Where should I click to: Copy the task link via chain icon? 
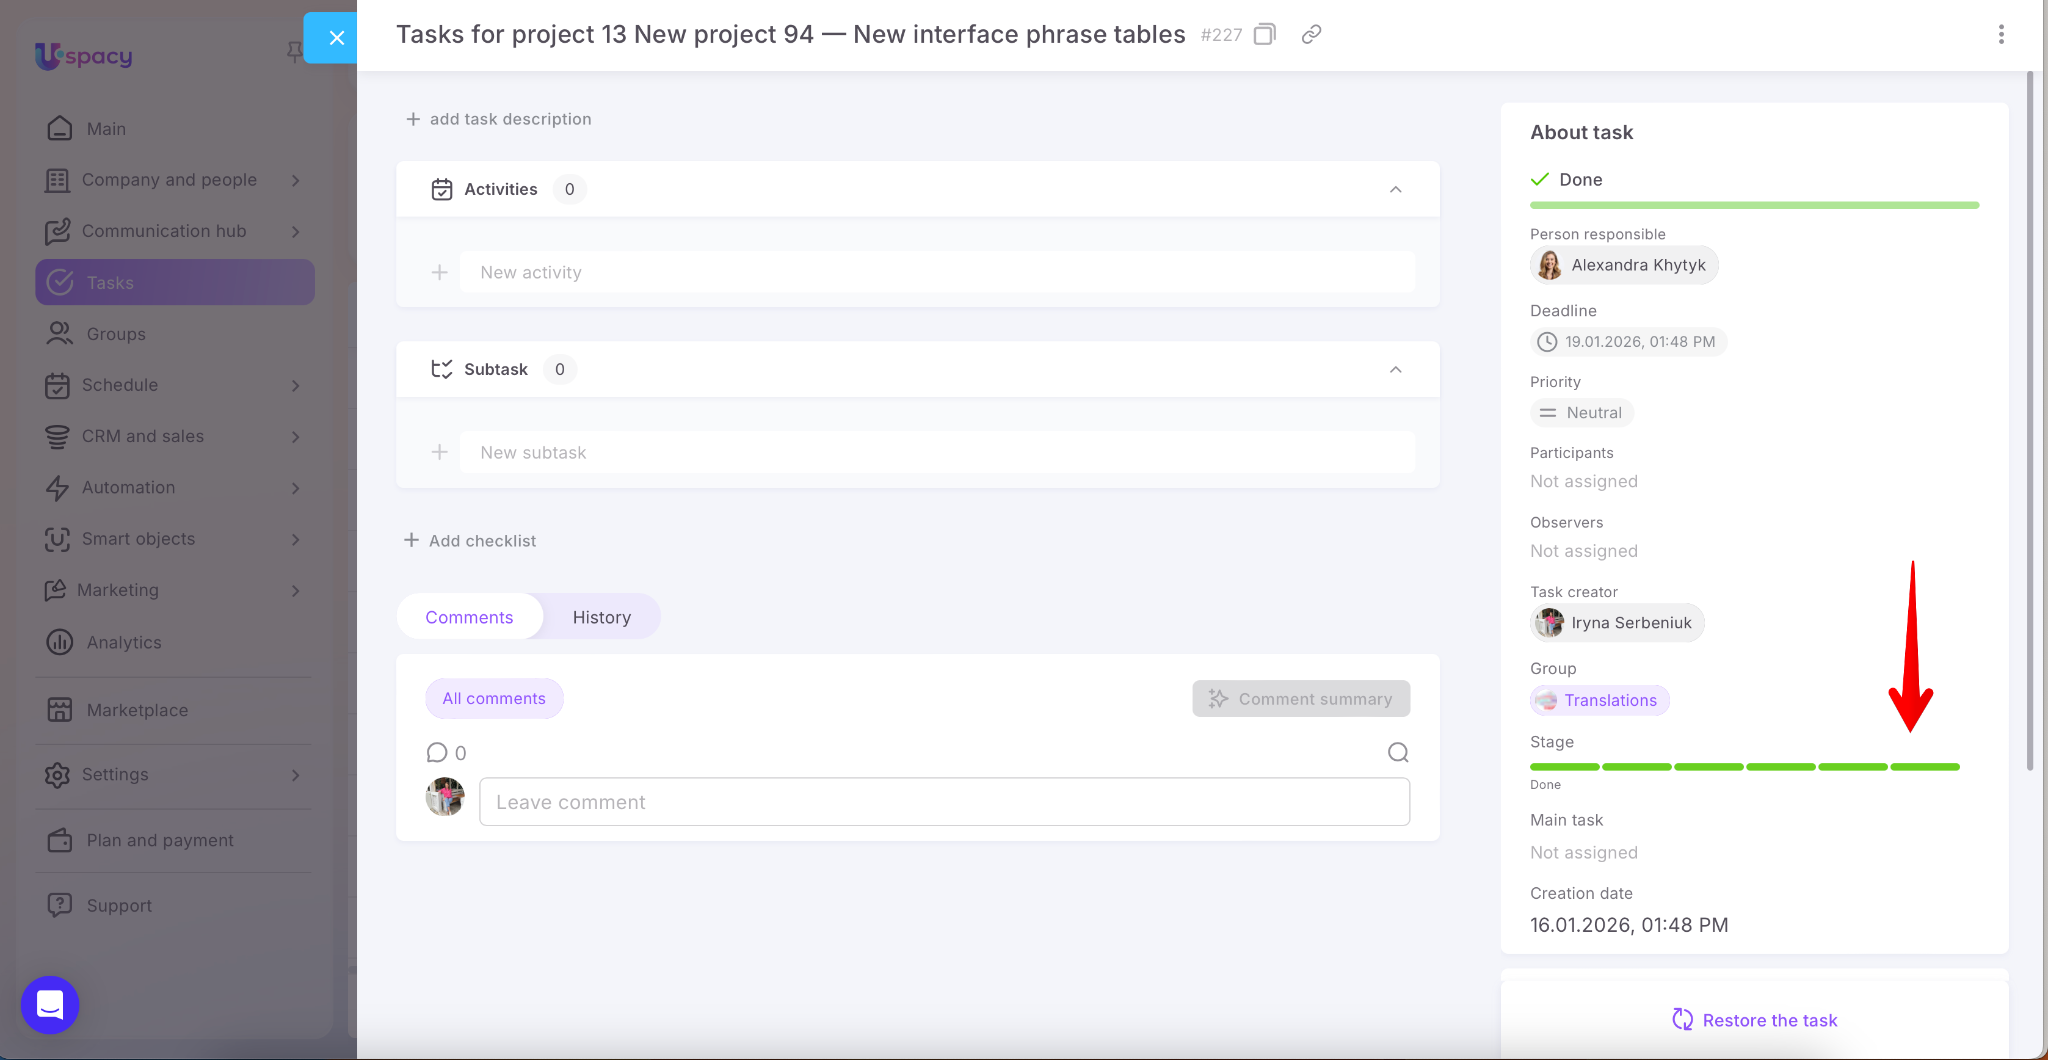1311,35
